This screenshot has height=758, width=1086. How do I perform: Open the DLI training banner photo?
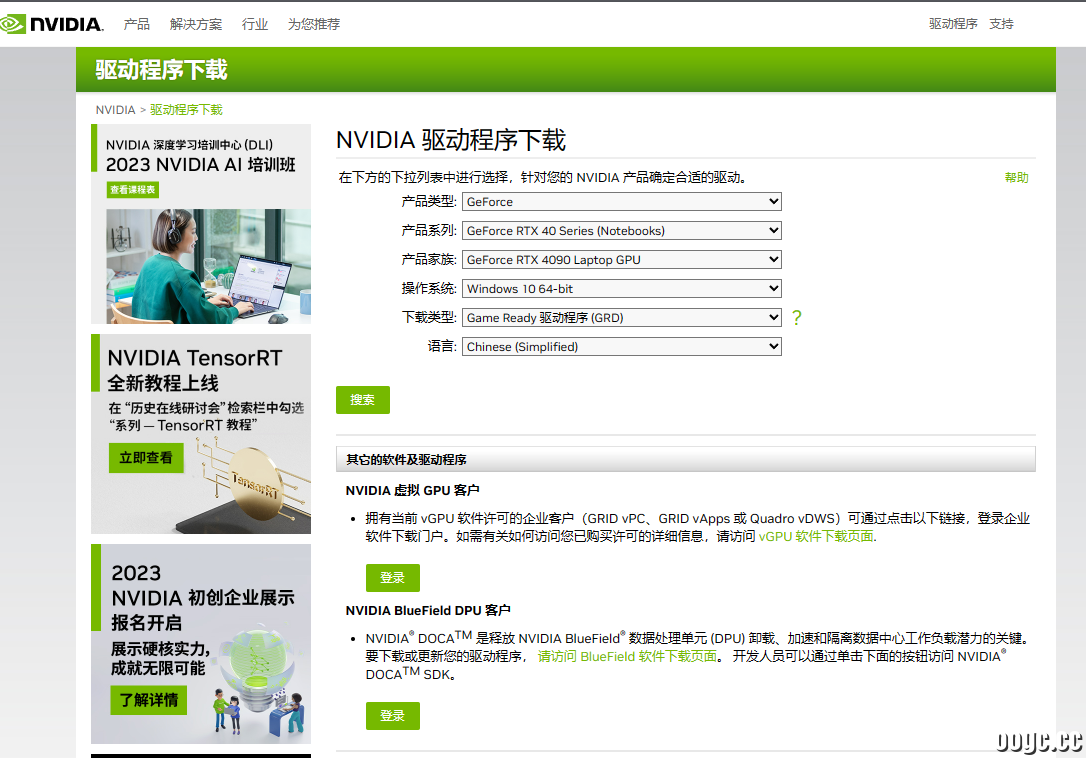(208, 266)
